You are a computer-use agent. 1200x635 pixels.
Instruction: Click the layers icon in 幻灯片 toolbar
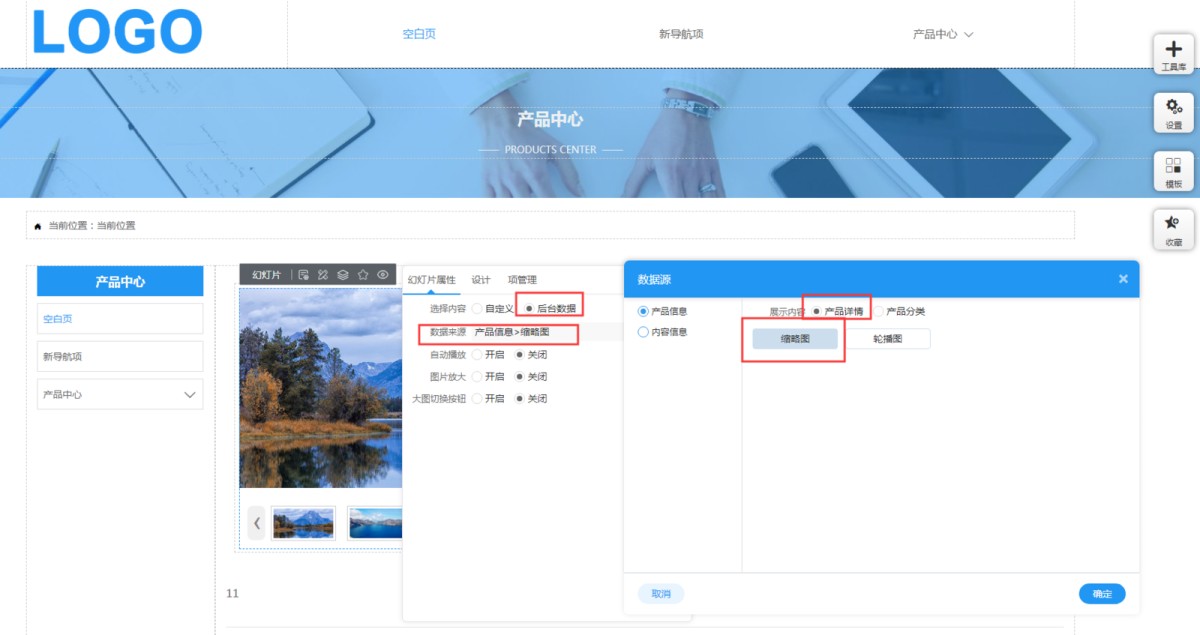point(343,274)
